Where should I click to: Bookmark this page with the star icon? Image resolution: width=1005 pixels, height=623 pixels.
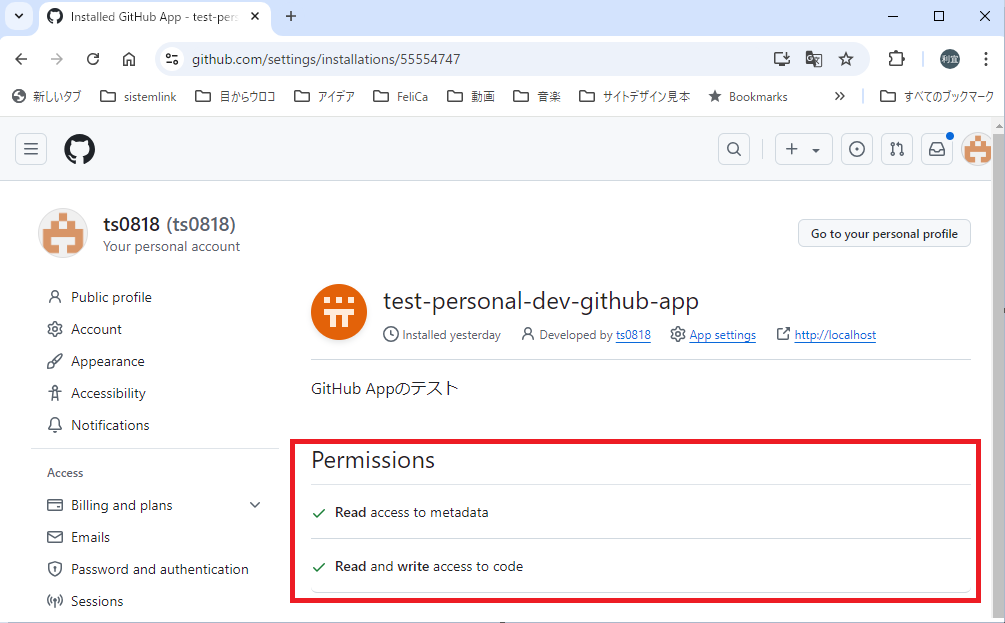[x=846, y=59]
